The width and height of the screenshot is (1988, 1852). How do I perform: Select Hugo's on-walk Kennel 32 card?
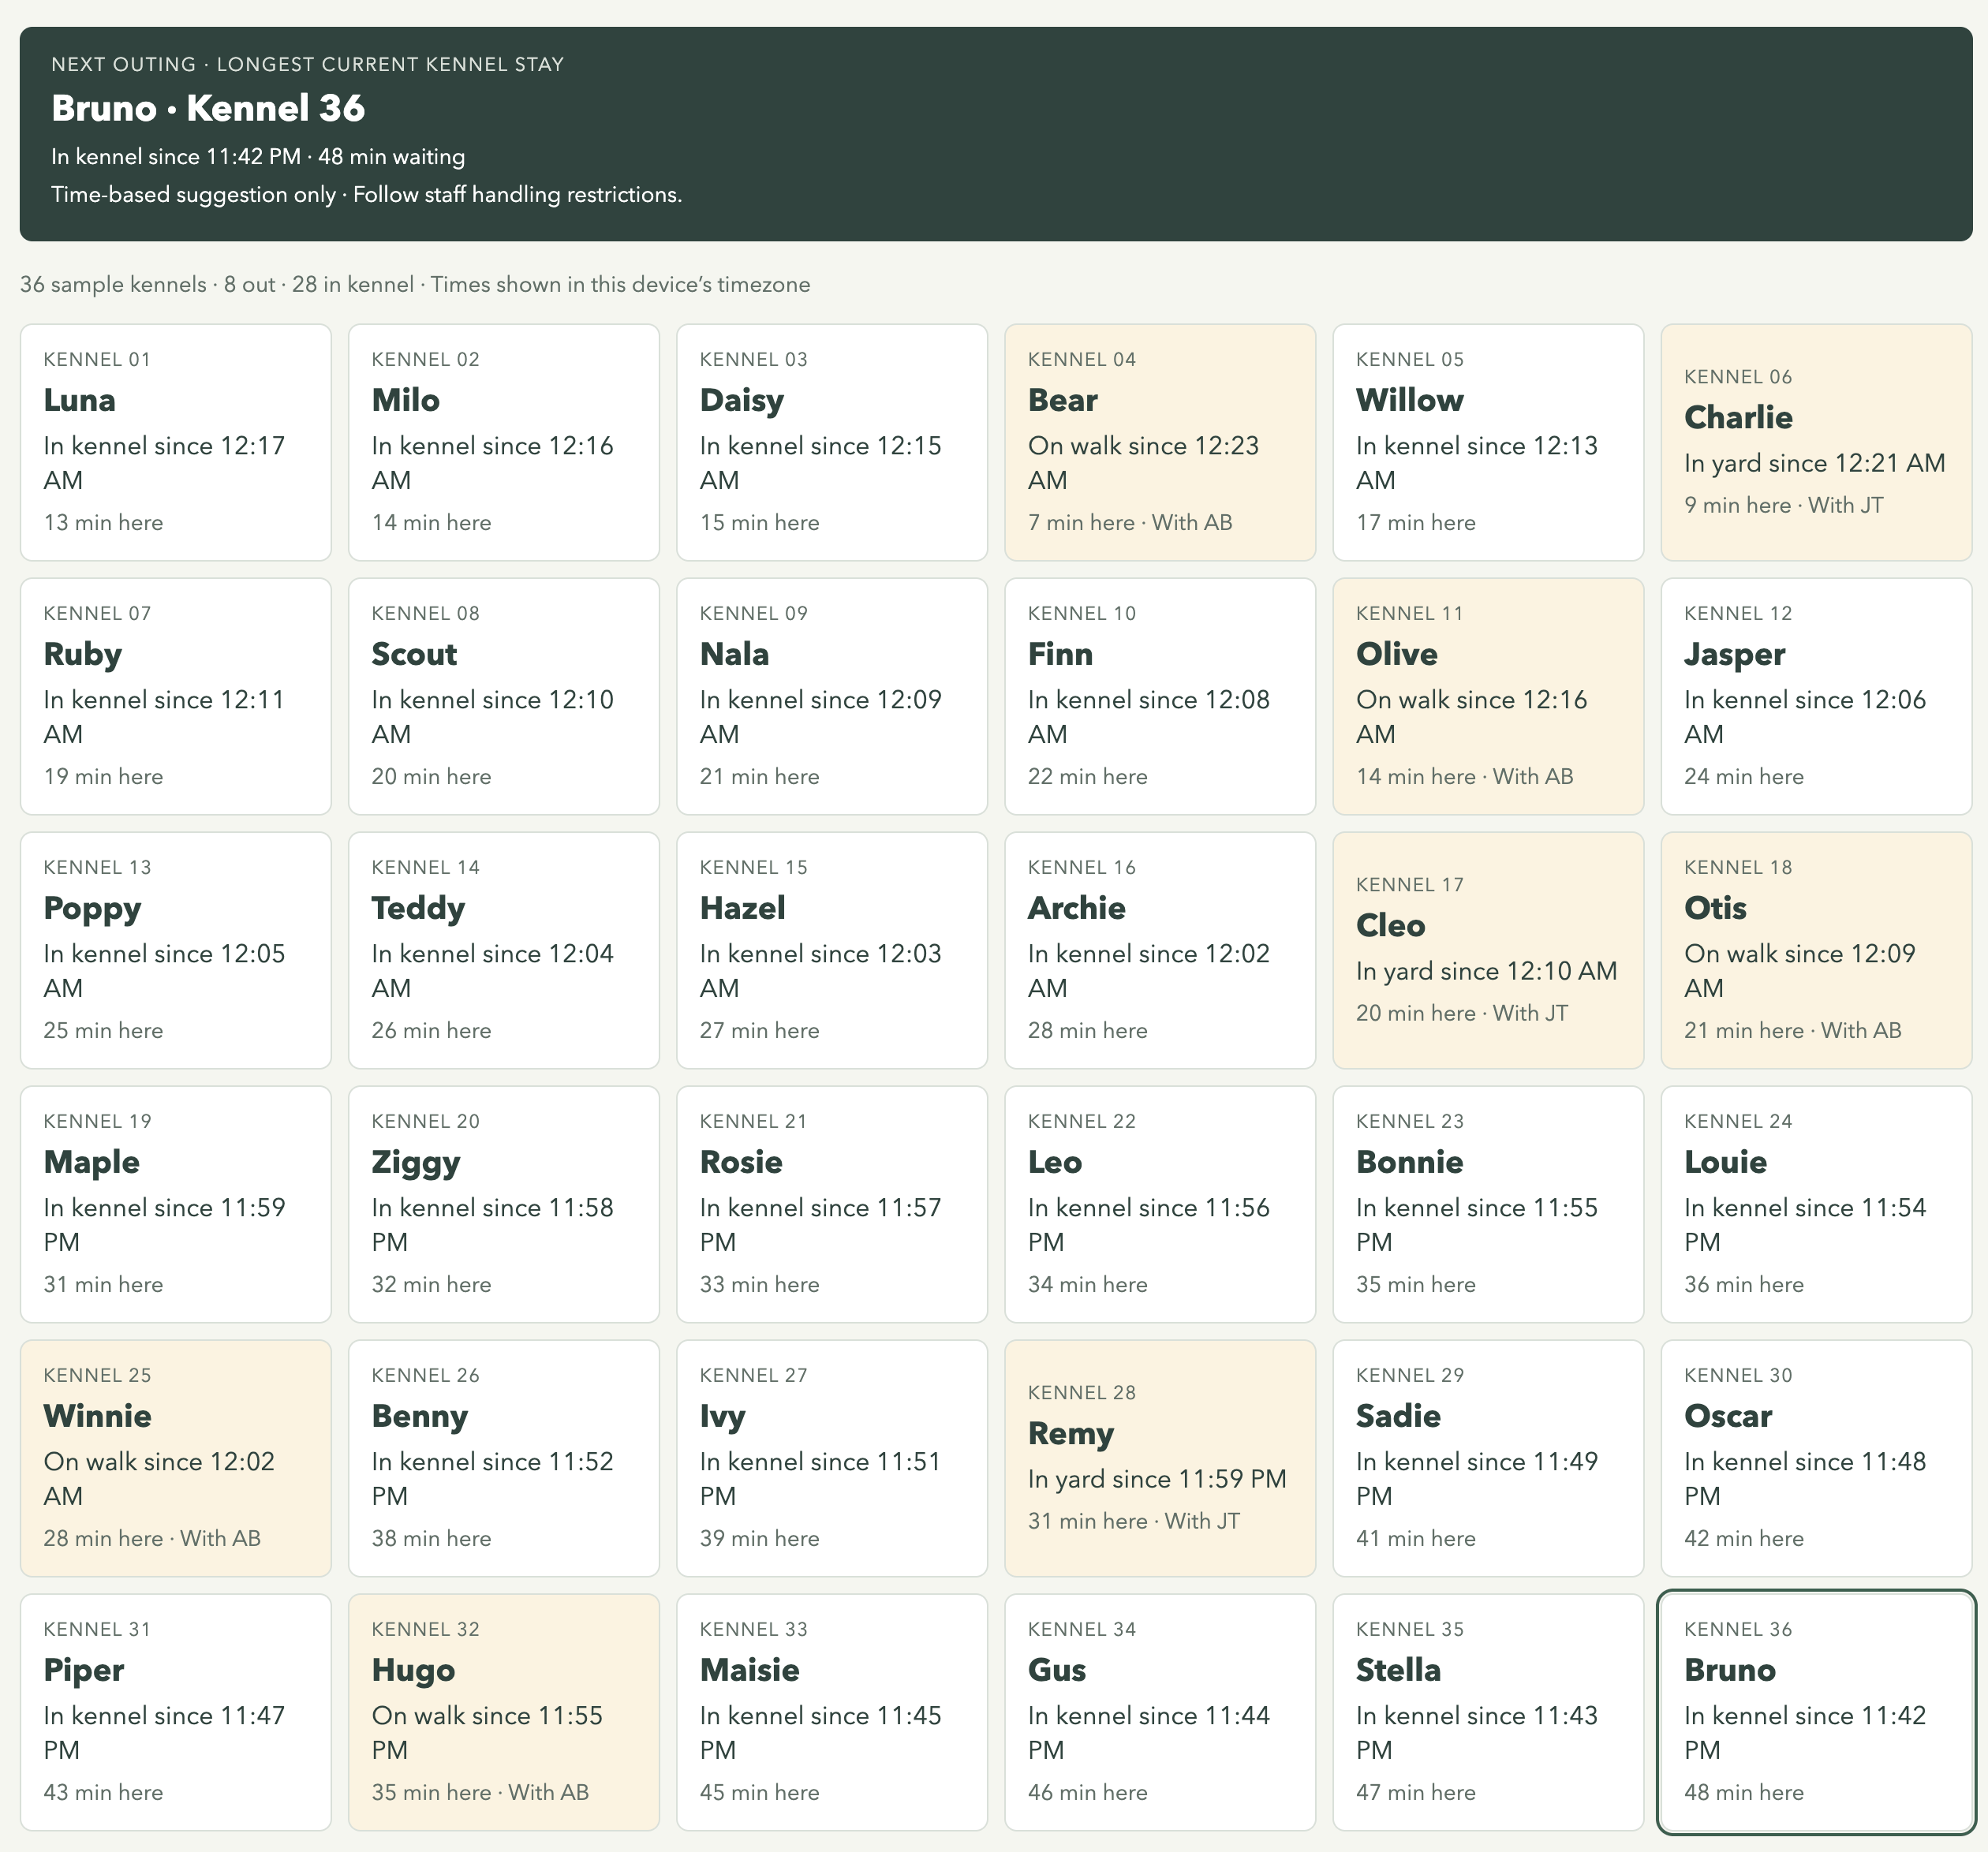(x=504, y=1712)
